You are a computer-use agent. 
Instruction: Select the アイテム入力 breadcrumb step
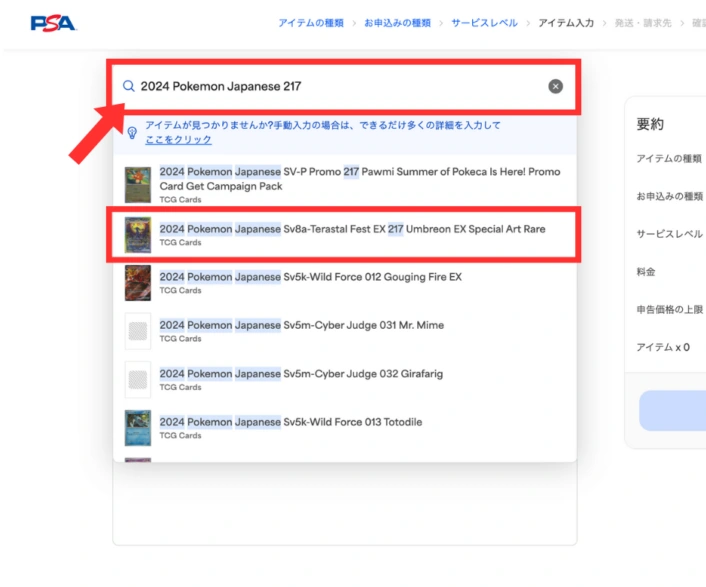[566, 23]
